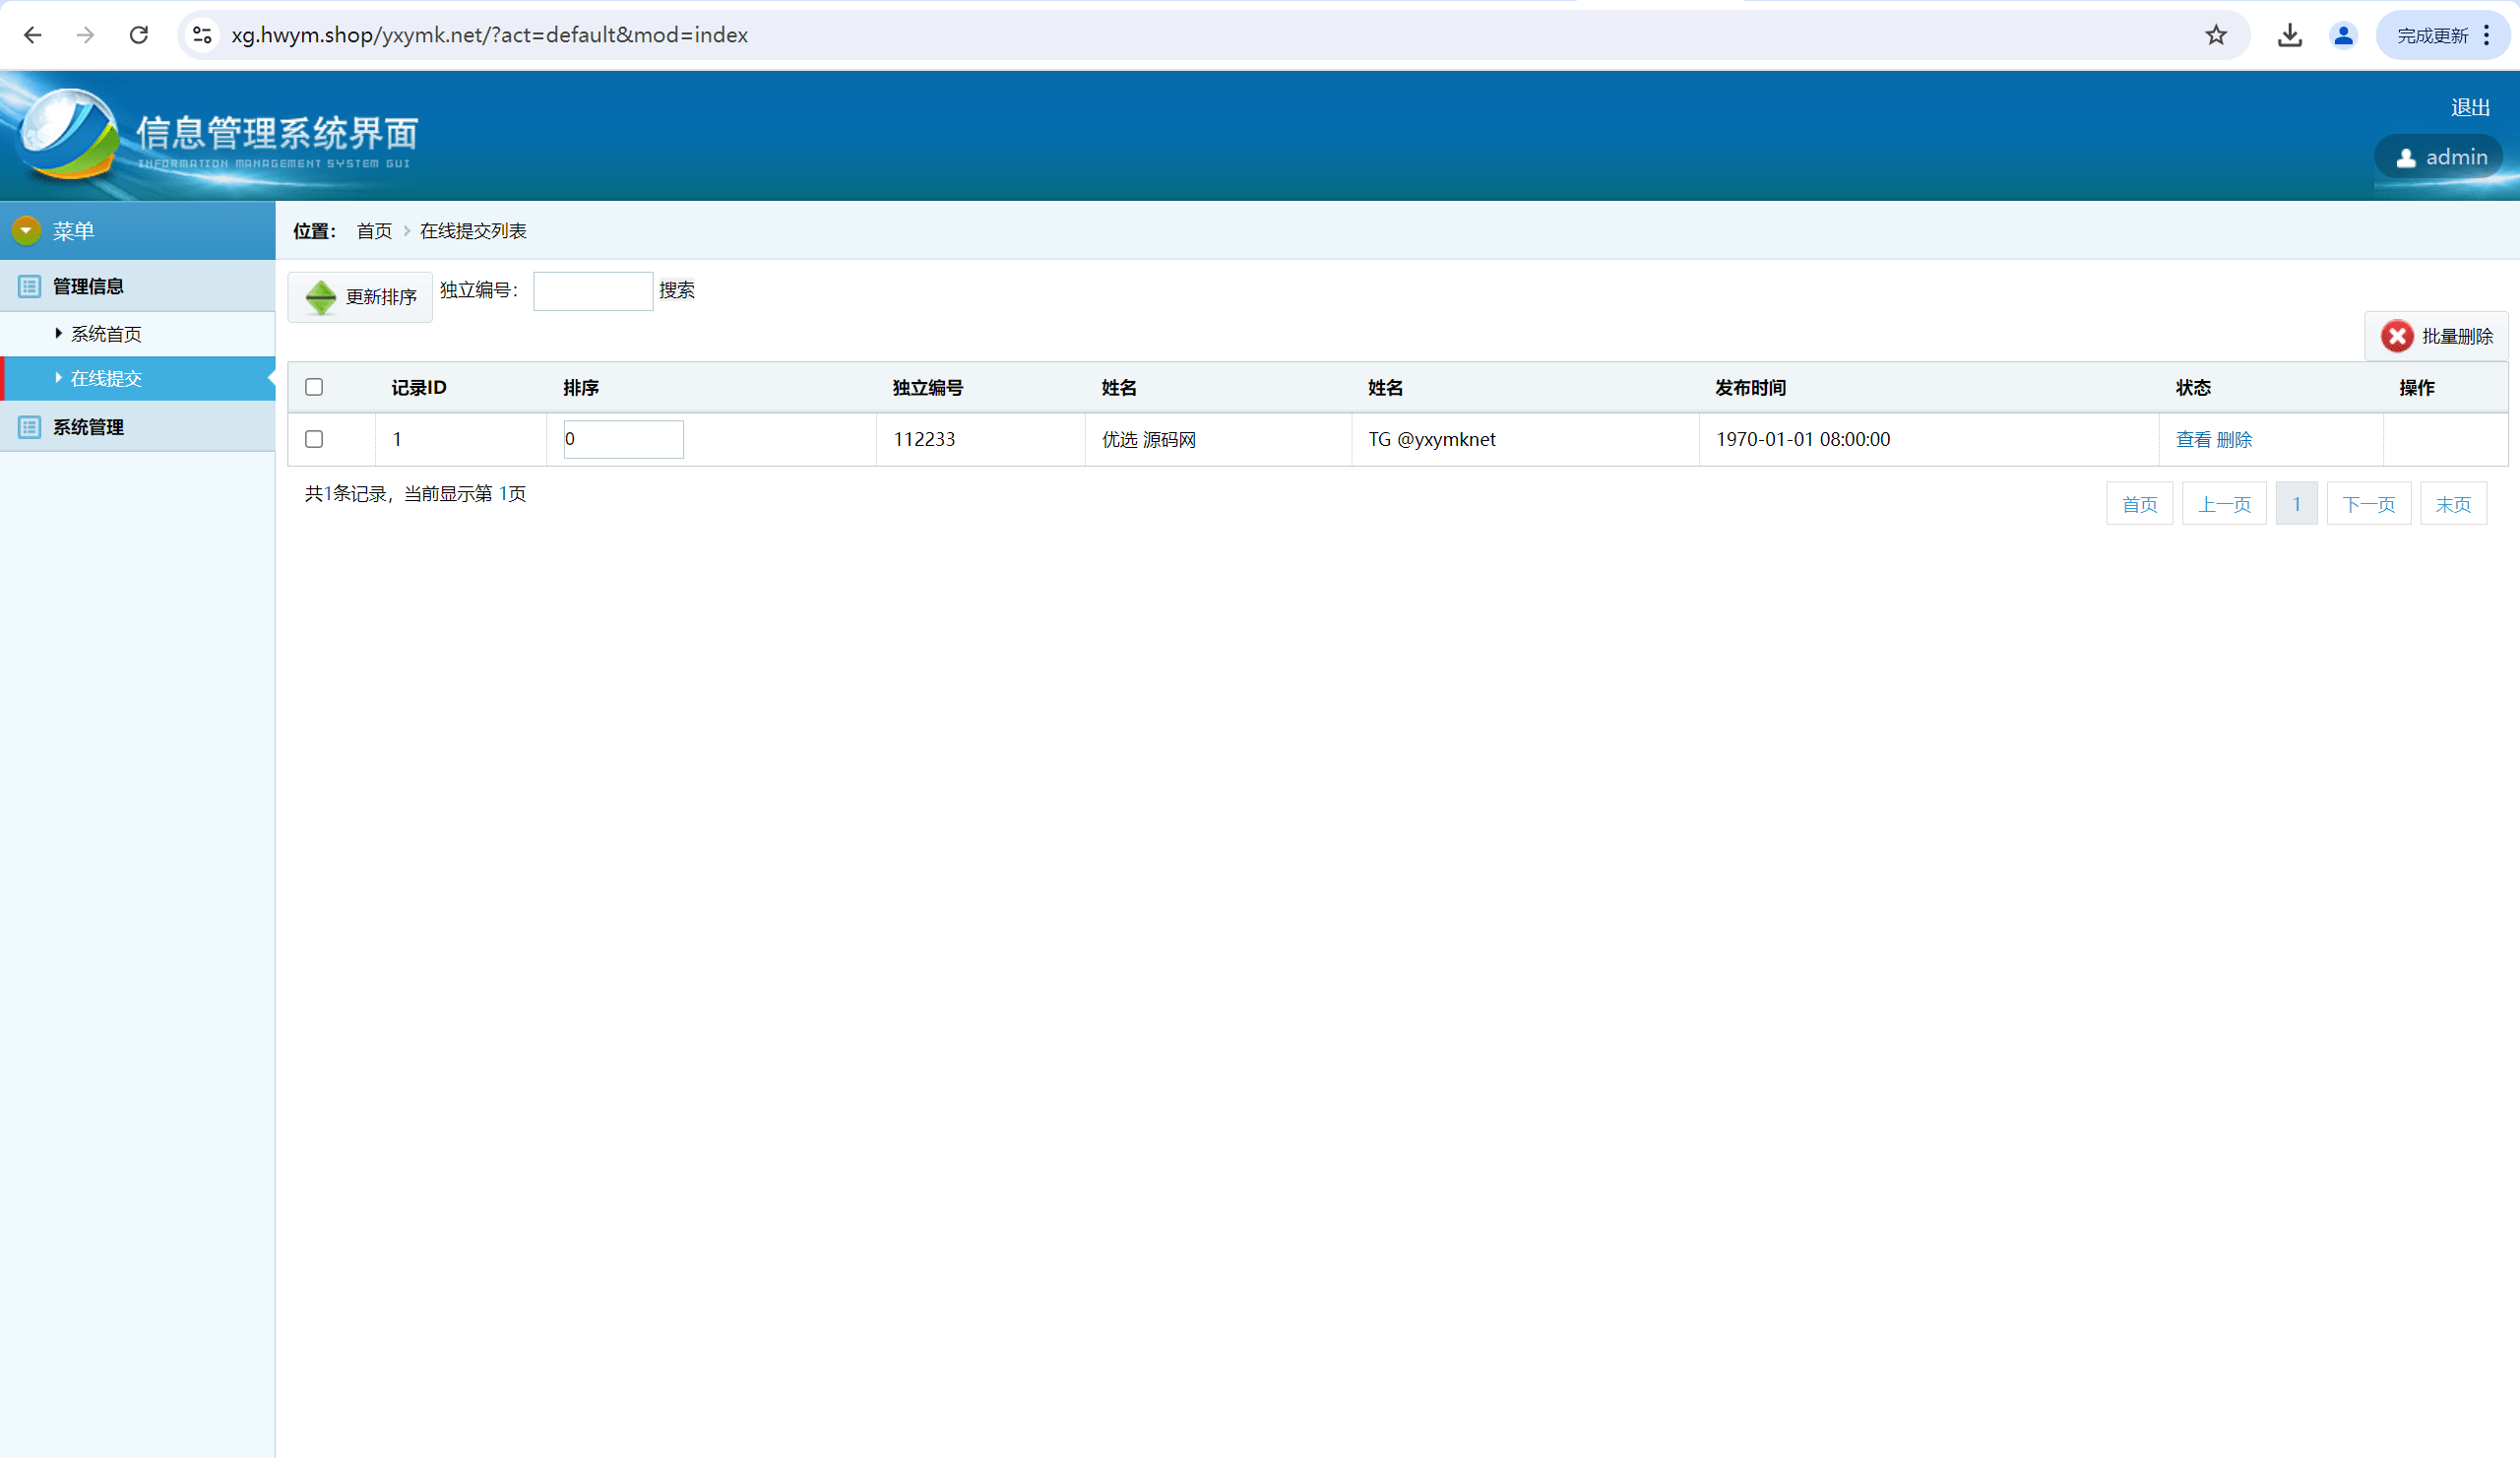Click the 系统管理 section list icon
Viewport: 2520px width, 1458px height.
(30, 428)
